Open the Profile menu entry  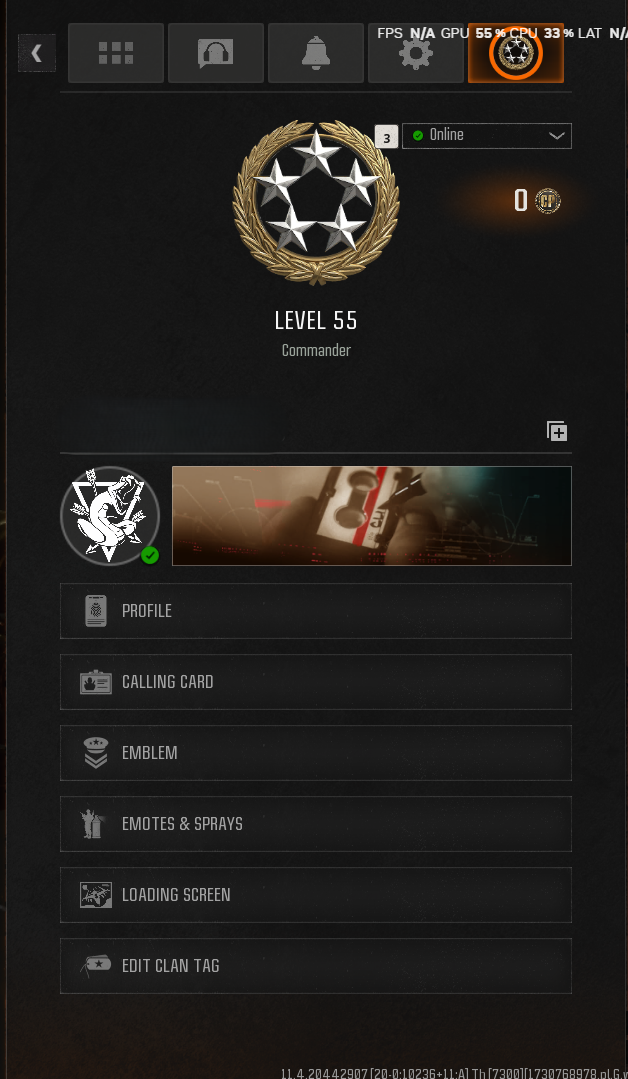pos(316,611)
